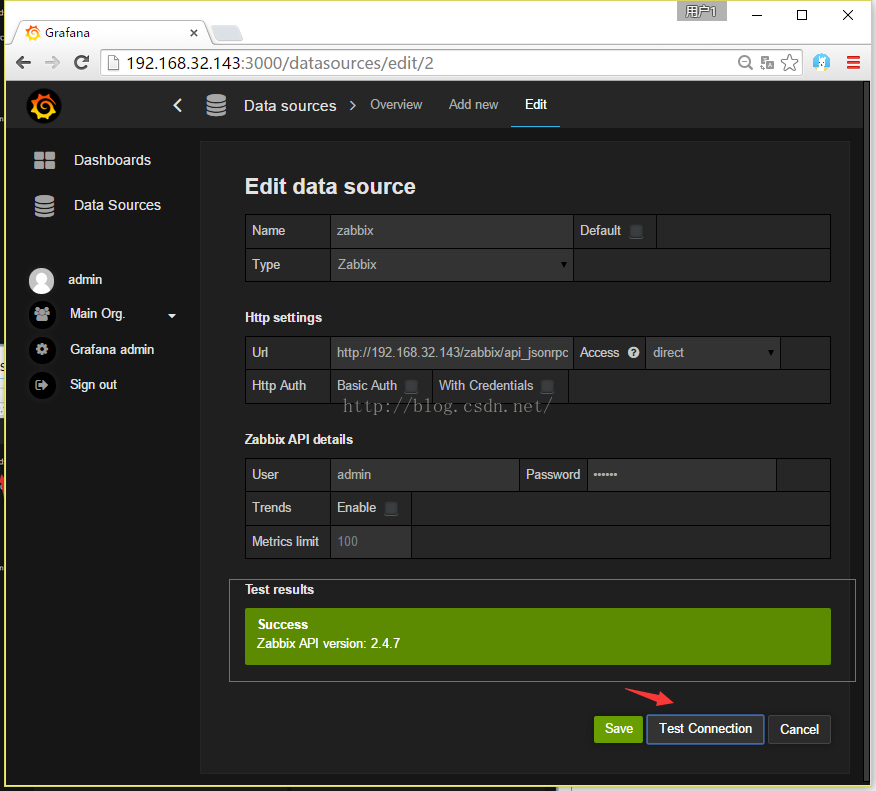Click the Access help question-mark icon
The image size is (876, 791).
[634, 352]
